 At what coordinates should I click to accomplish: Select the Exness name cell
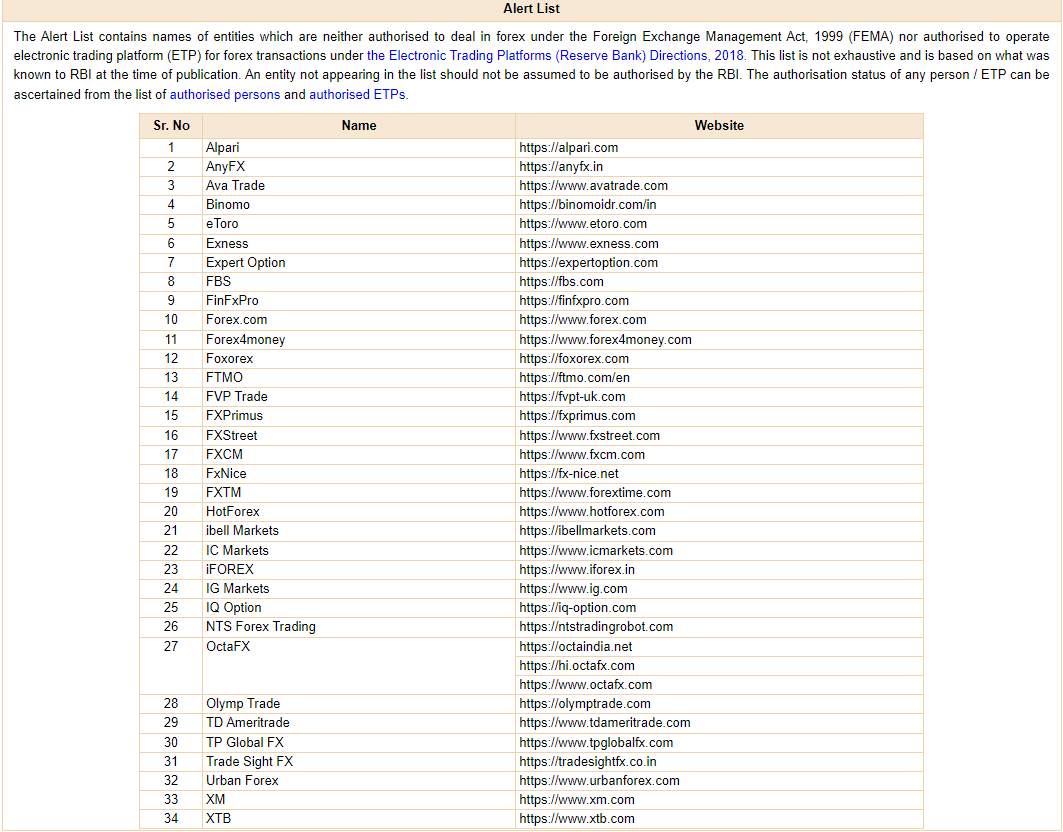pos(359,243)
